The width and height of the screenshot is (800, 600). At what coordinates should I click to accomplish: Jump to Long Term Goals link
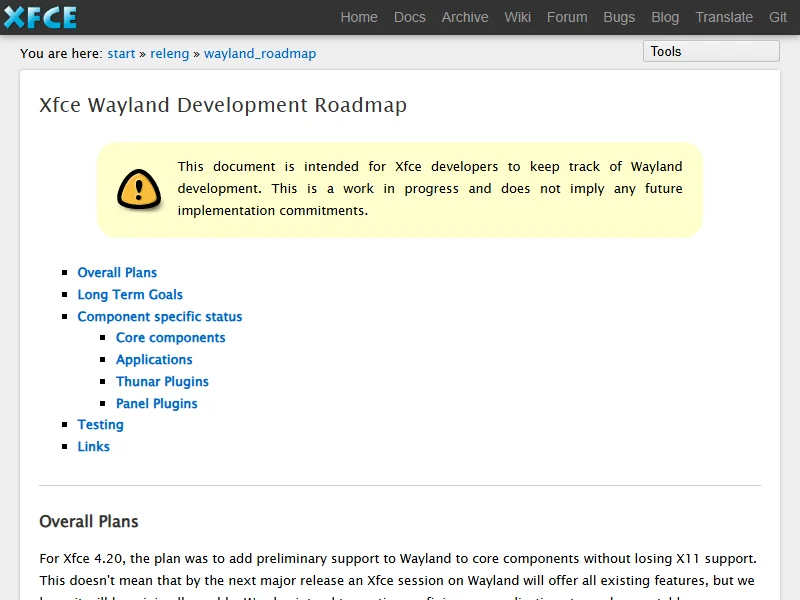[130, 295]
